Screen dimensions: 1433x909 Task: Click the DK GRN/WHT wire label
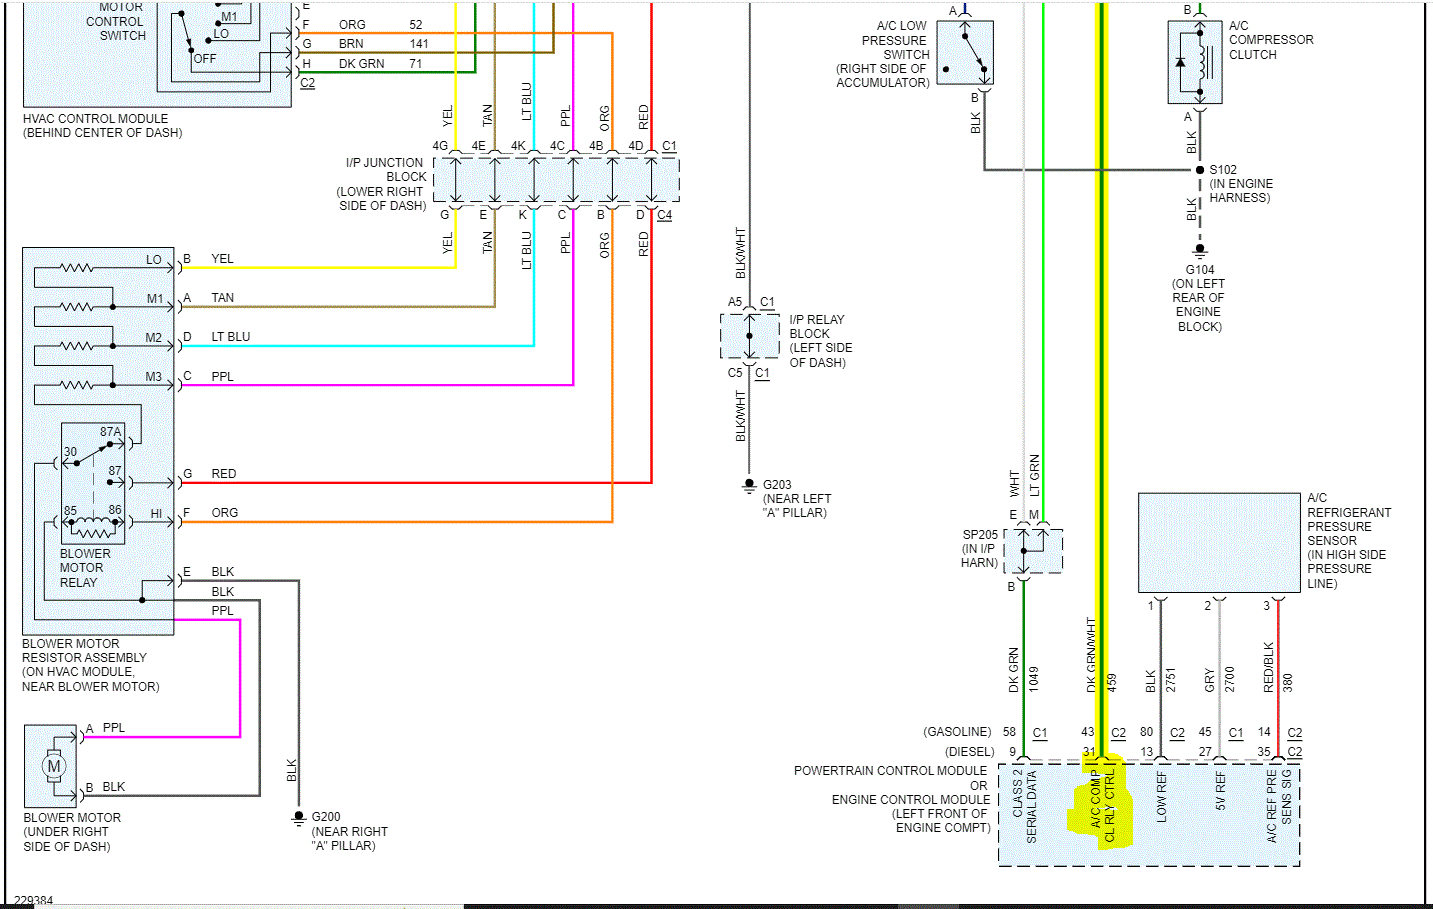(1091, 655)
